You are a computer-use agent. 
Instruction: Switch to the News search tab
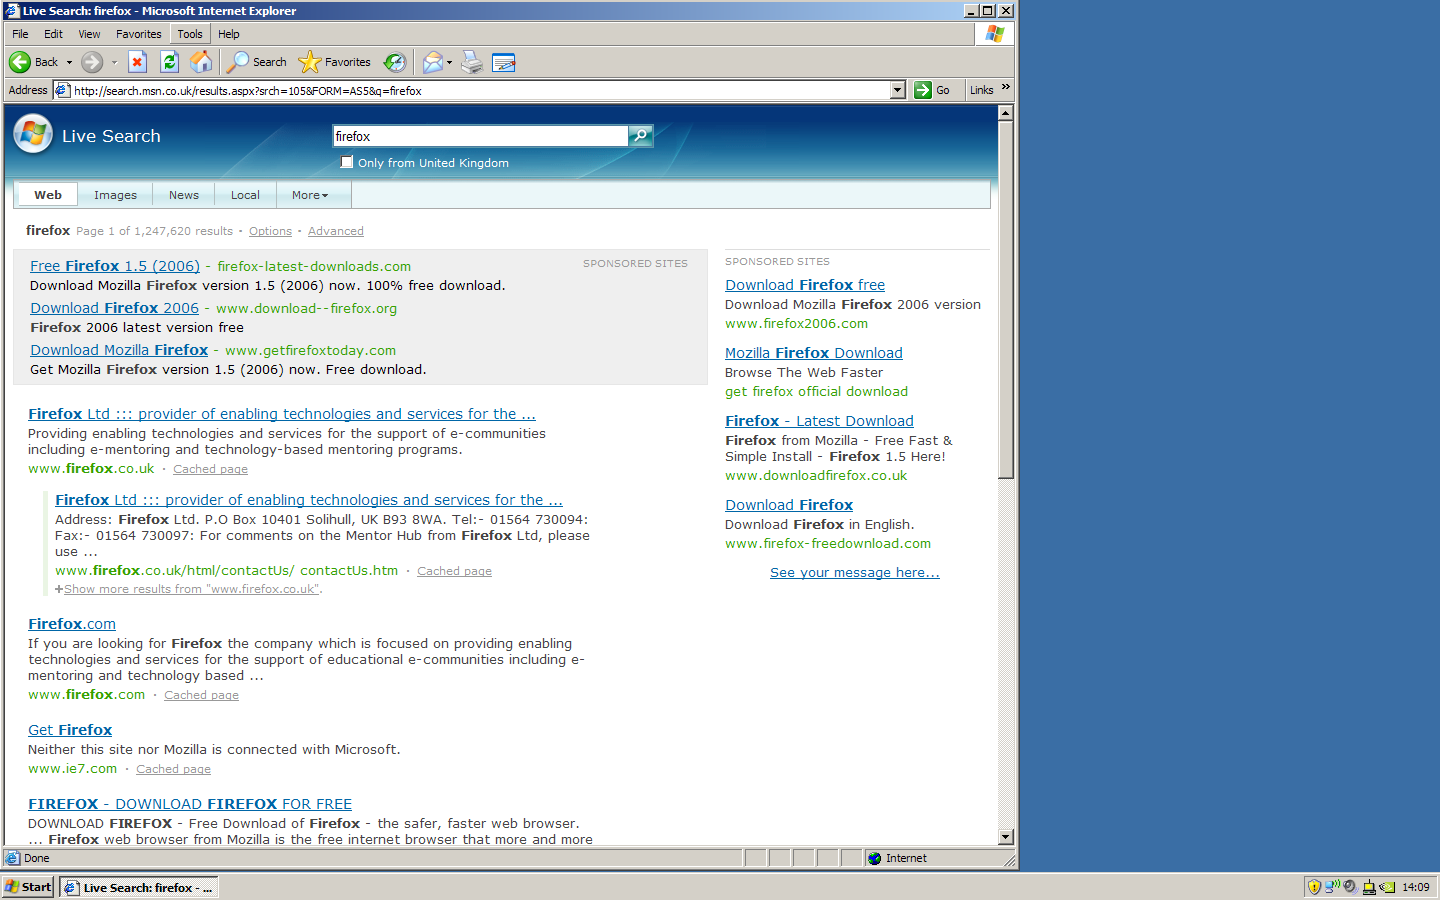pos(184,195)
